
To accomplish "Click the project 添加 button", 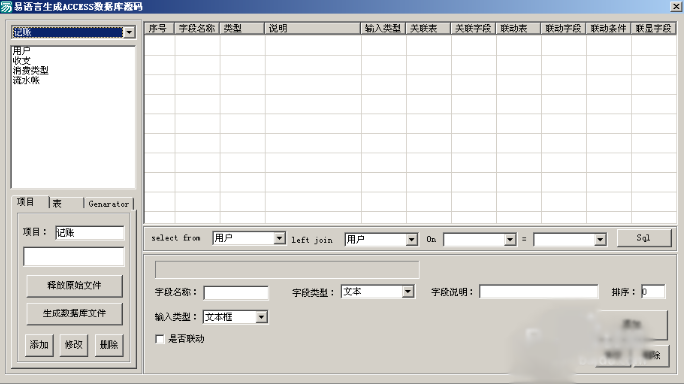I will (39, 345).
